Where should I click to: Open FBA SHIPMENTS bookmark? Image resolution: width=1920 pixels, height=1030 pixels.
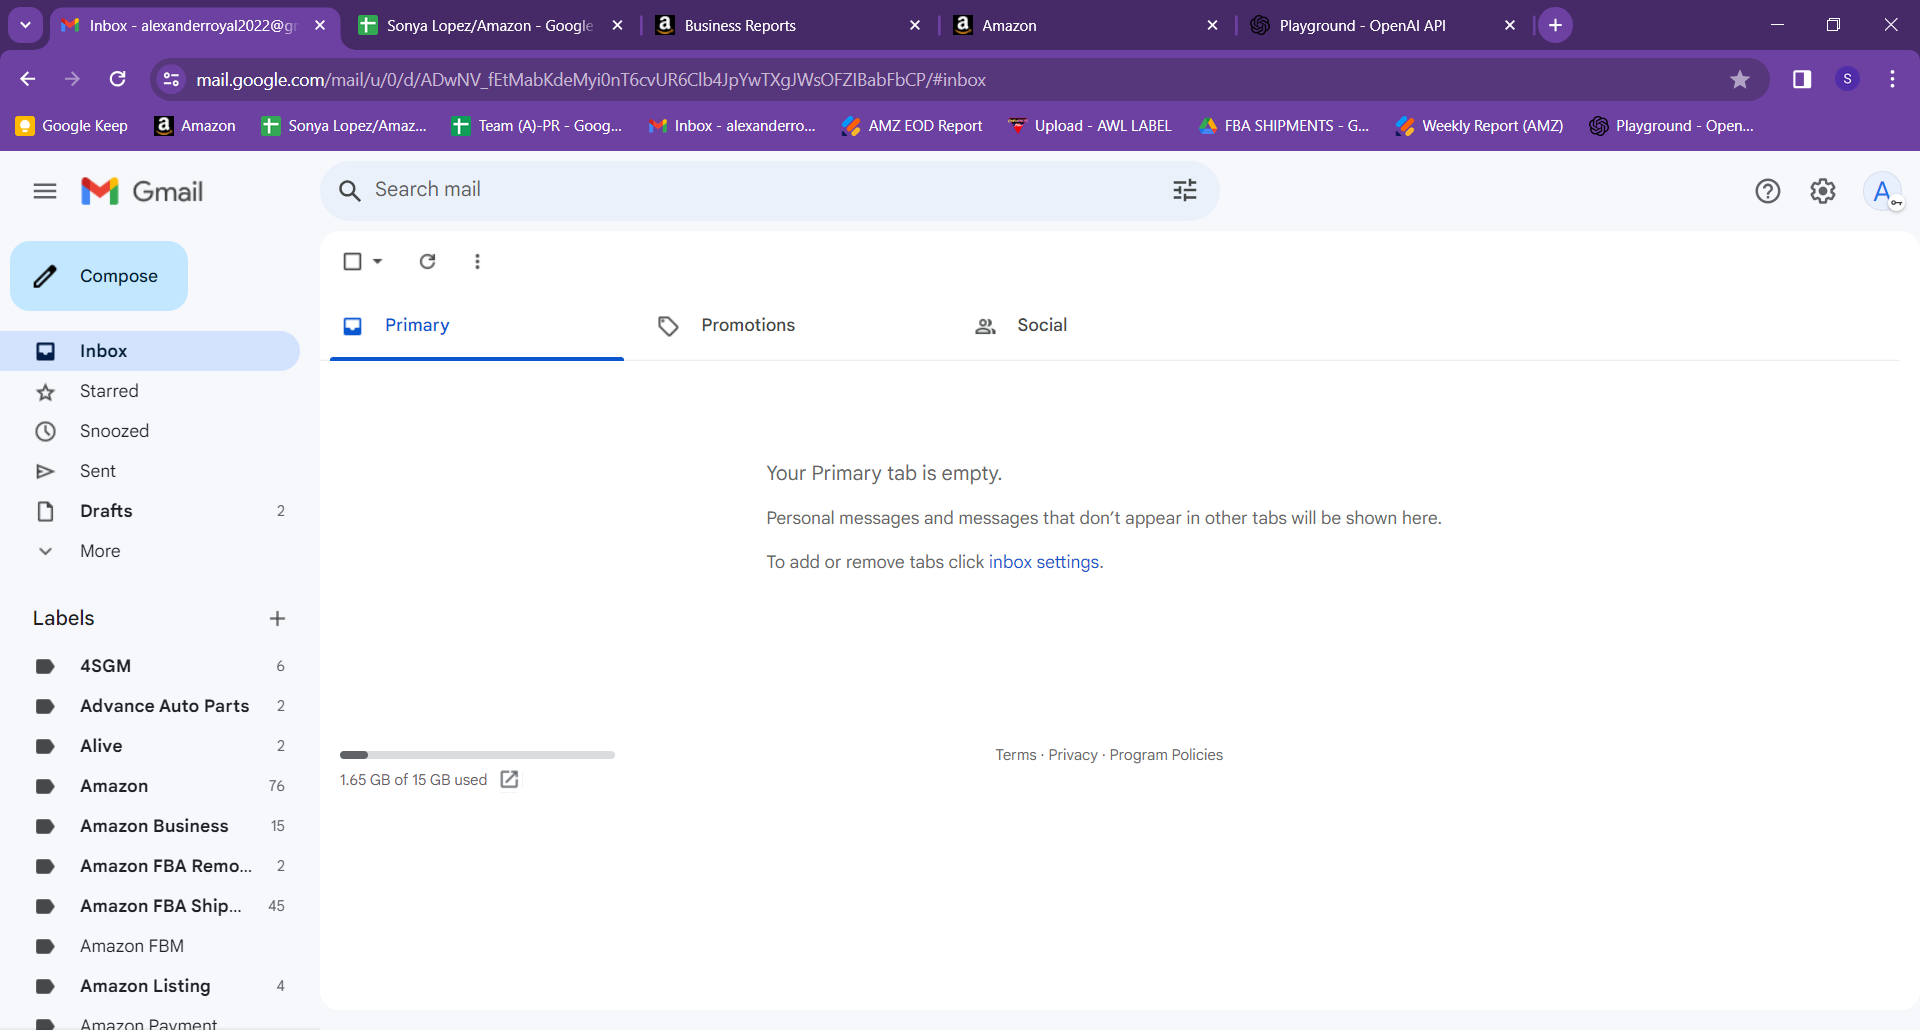1284,126
